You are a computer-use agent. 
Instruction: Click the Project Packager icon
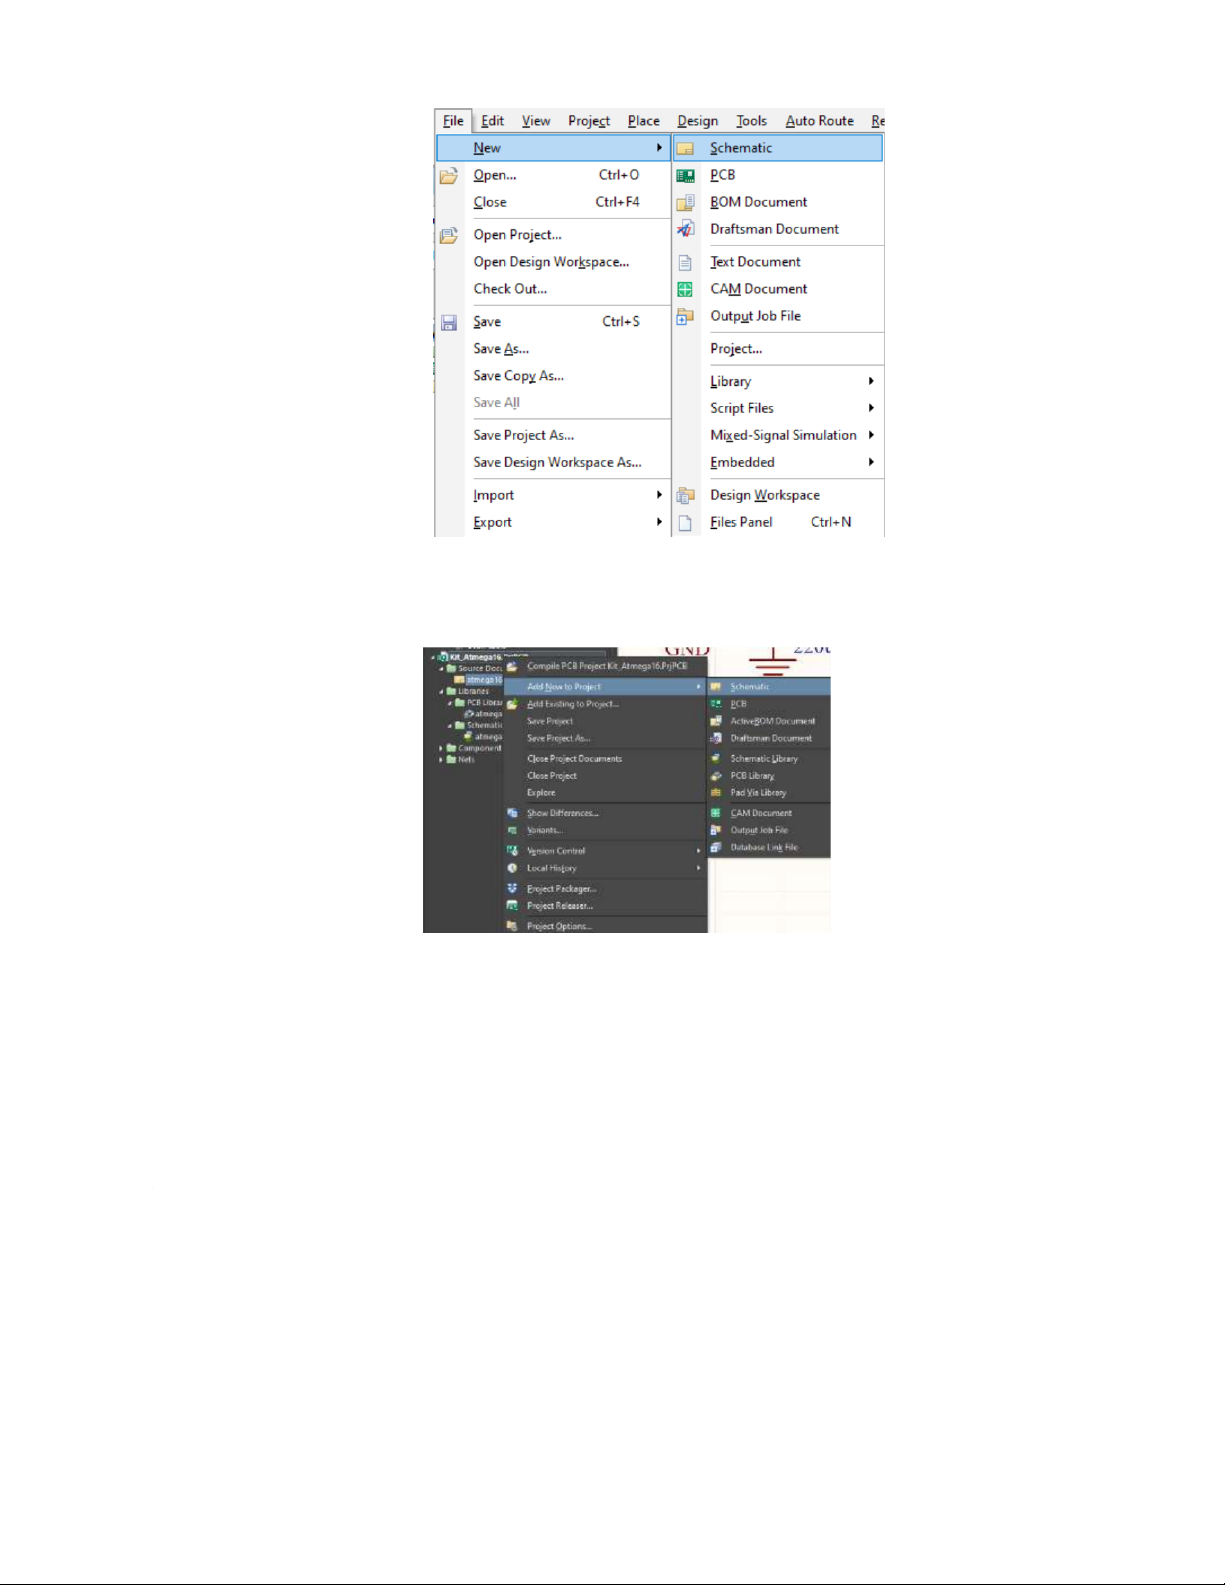pos(512,888)
